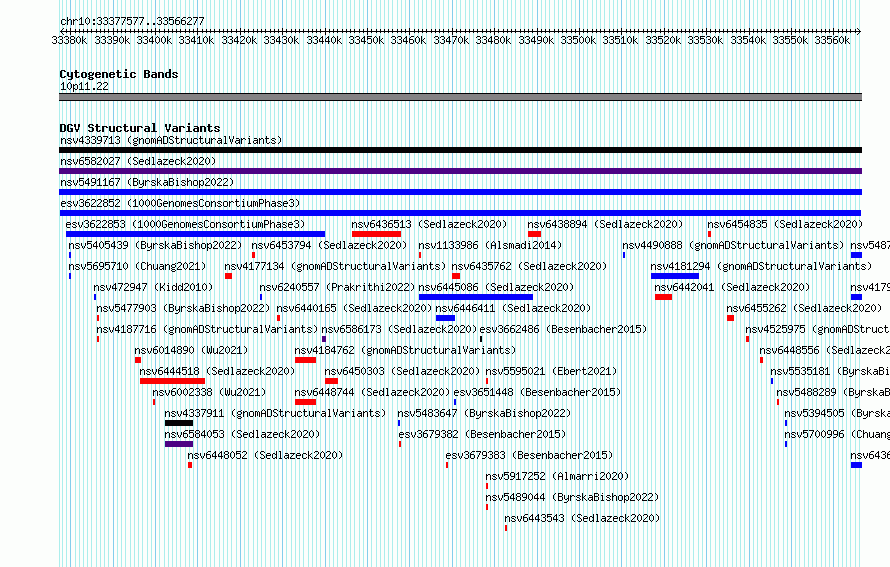Select black nsv4337911 variant bar

pyautogui.click(x=179, y=423)
